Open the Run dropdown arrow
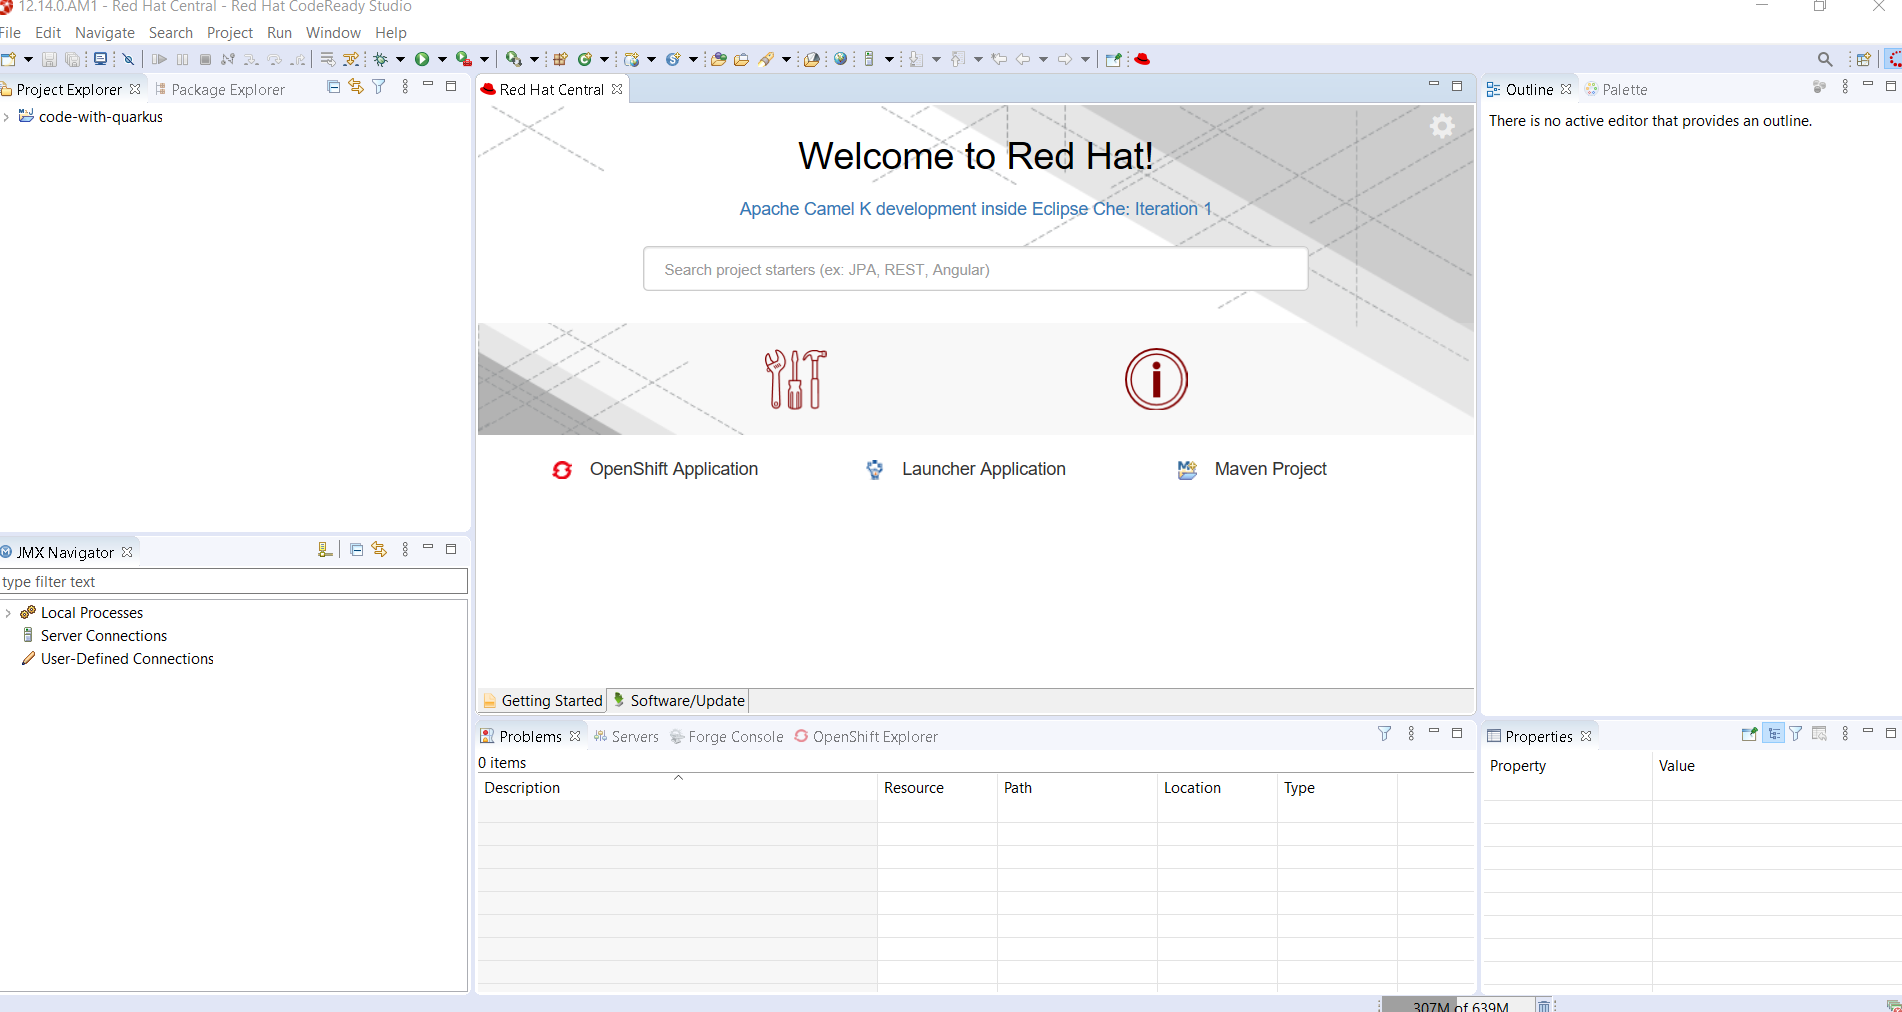Viewport: 1902px width, 1012px height. [x=442, y=60]
